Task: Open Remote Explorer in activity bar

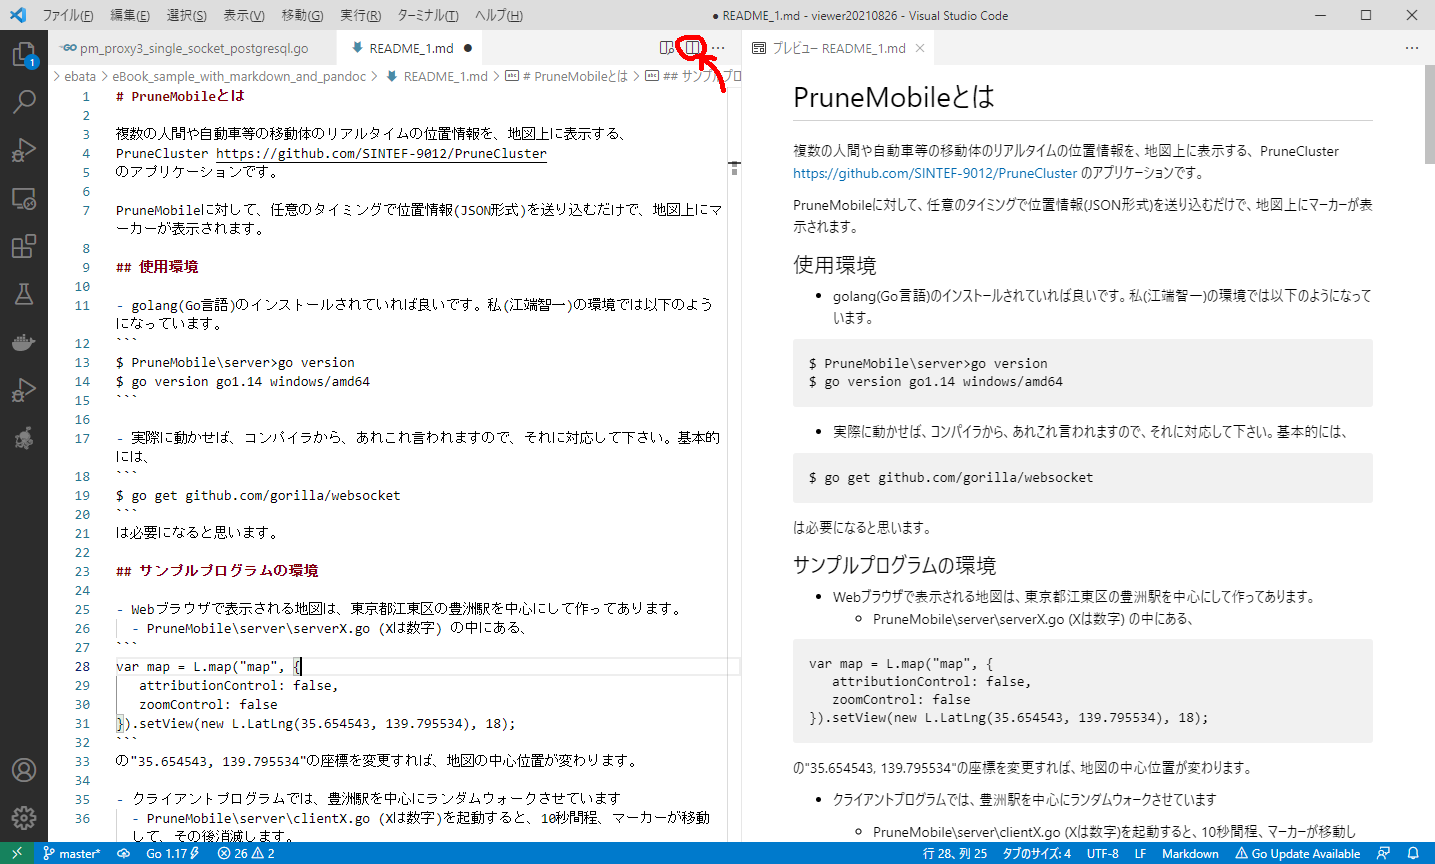Action: (x=24, y=198)
